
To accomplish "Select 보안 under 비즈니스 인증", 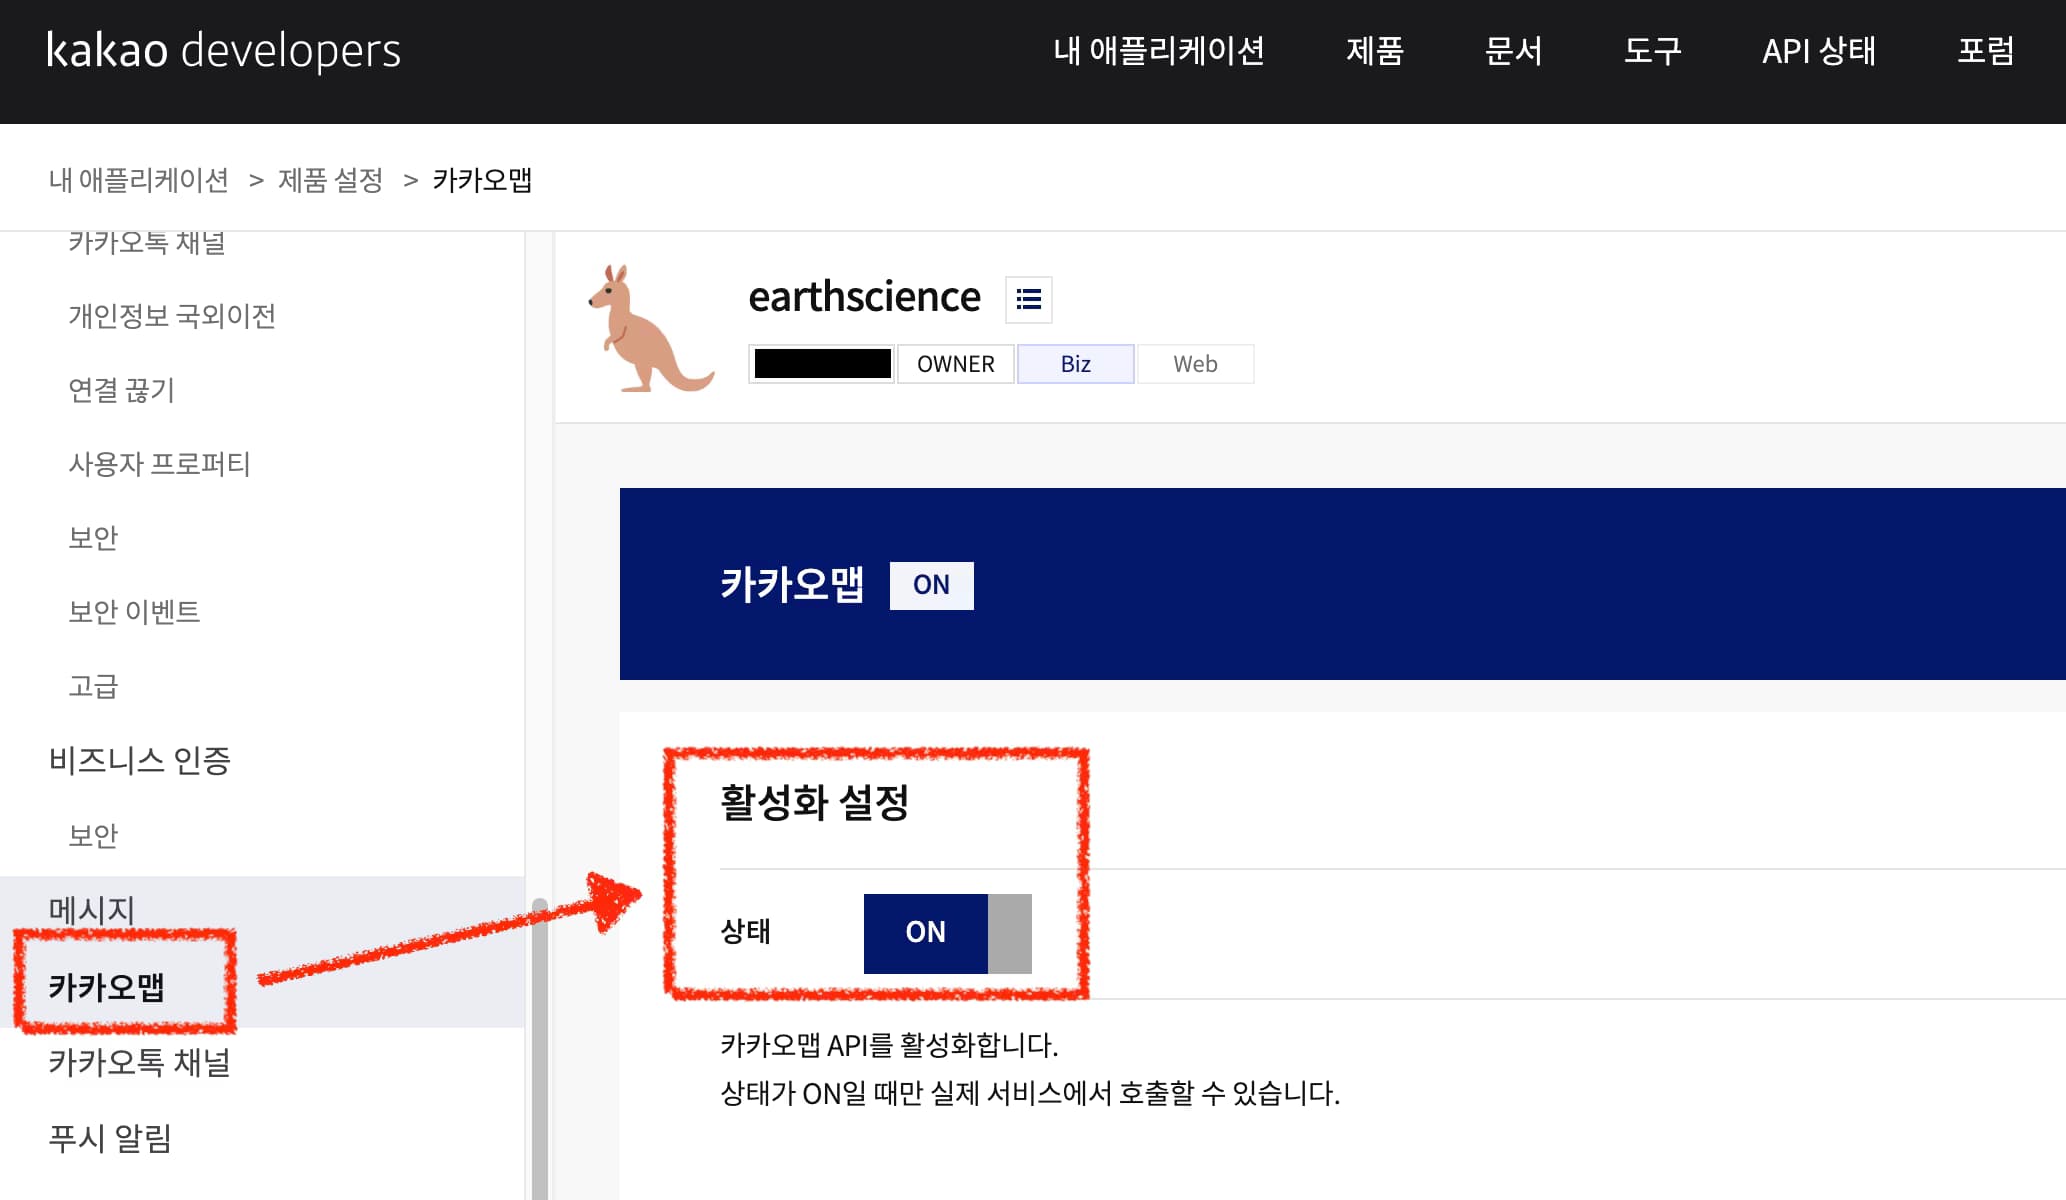I will [x=93, y=835].
